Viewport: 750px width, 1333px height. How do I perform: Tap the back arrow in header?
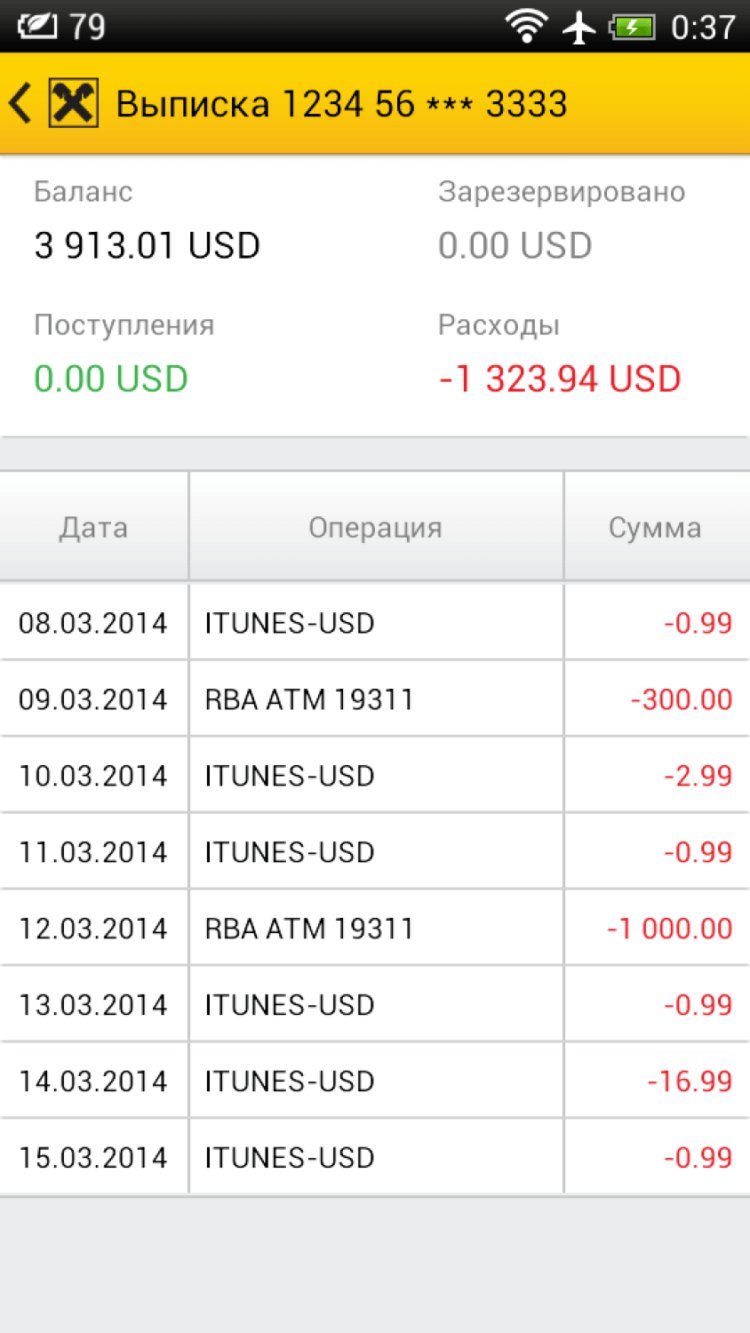click(20, 103)
